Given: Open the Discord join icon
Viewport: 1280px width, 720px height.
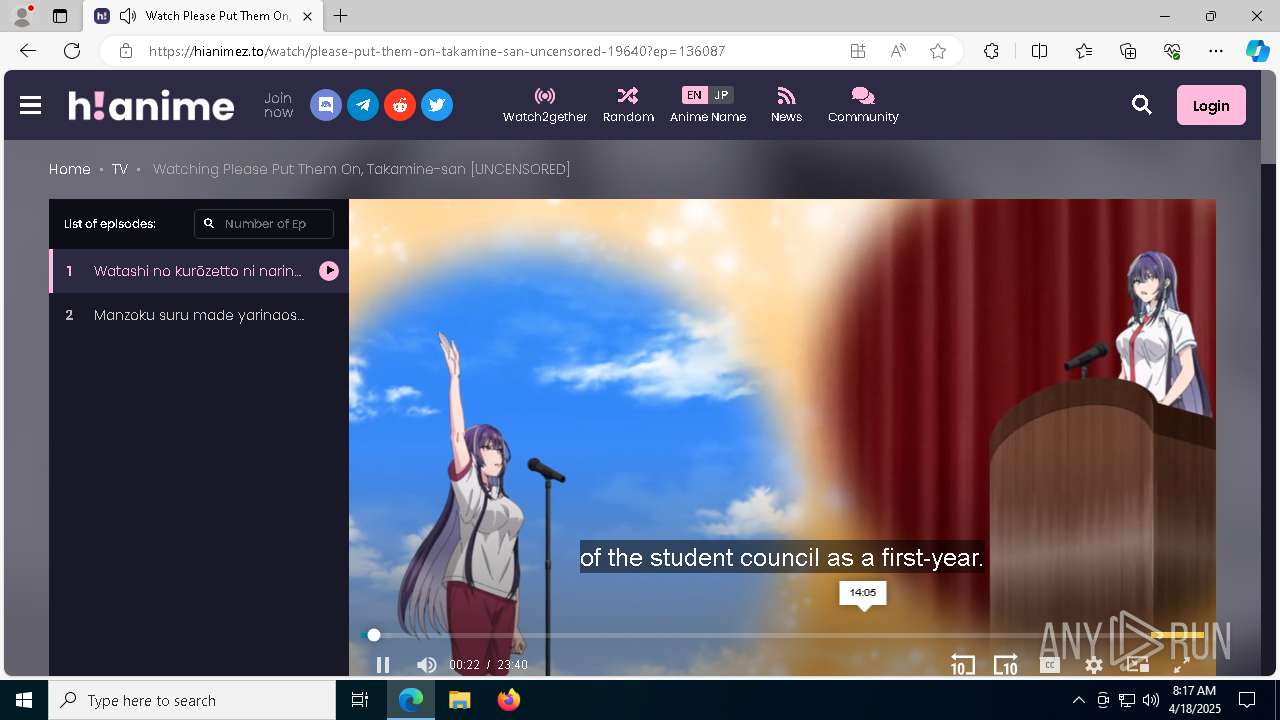Looking at the screenshot, I should (x=326, y=105).
